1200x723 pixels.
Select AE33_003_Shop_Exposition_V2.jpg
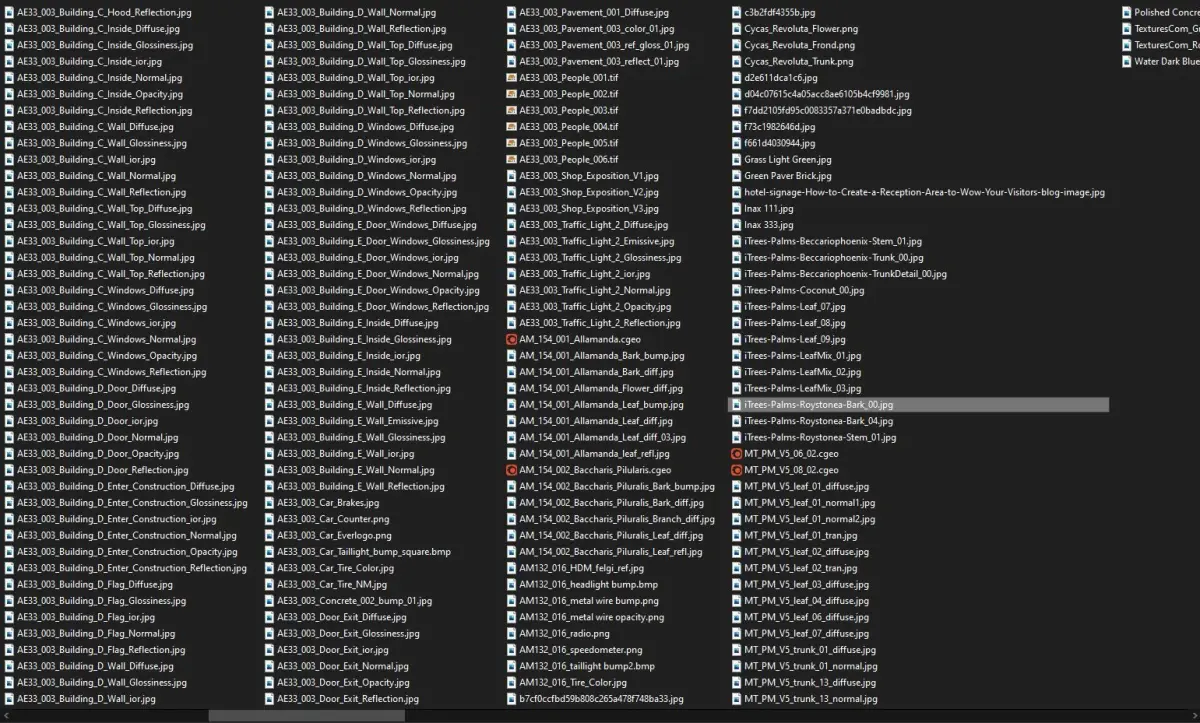[589, 192]
